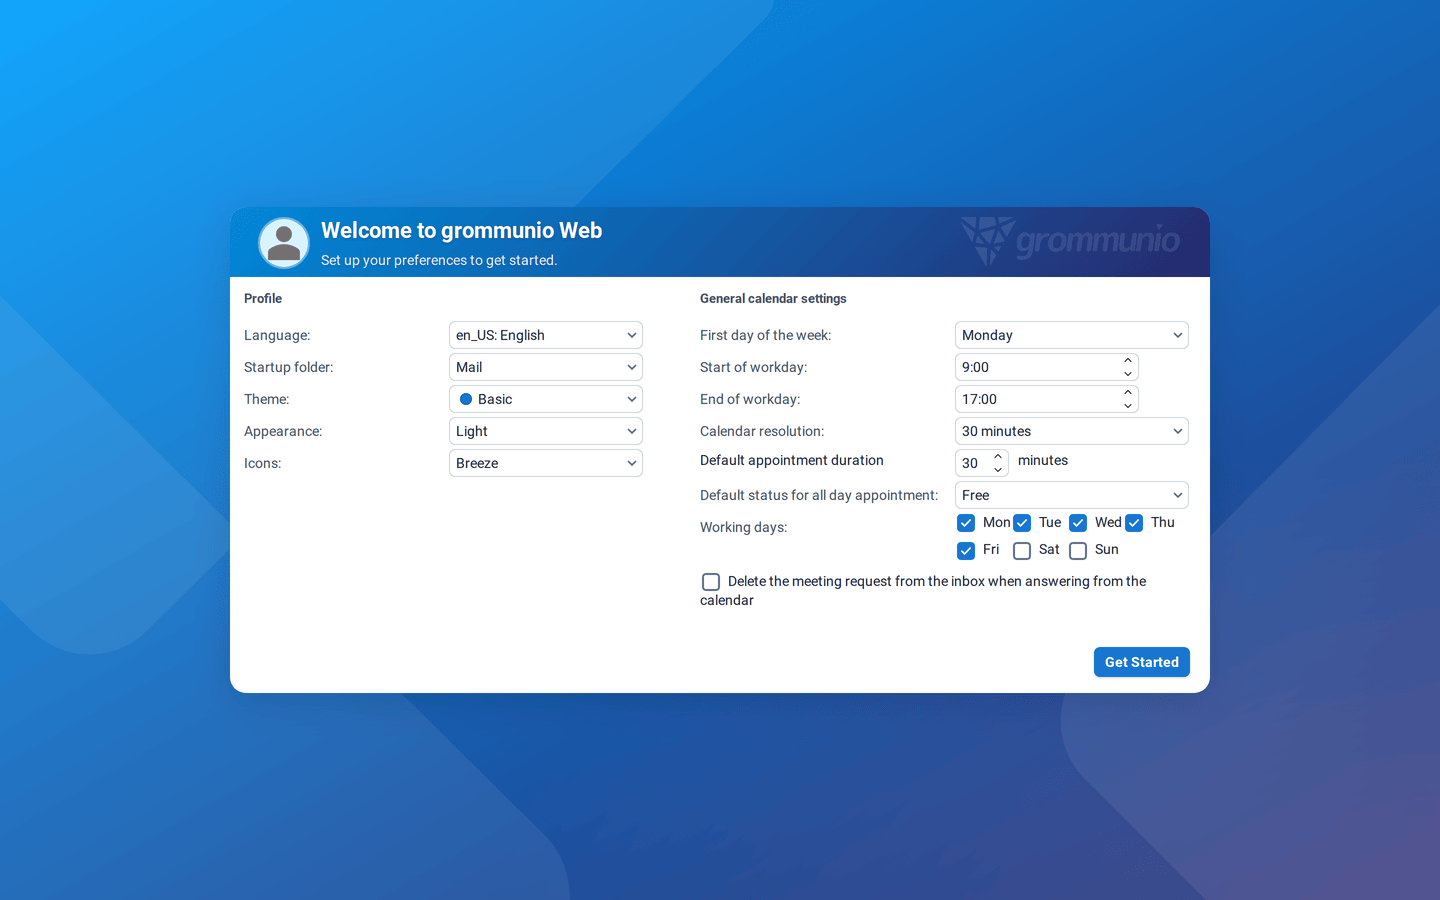Image resolution: width=1440 pixels, height=900 pixels.
Task: Click into the Start of workday time field
Action: 1037,367
